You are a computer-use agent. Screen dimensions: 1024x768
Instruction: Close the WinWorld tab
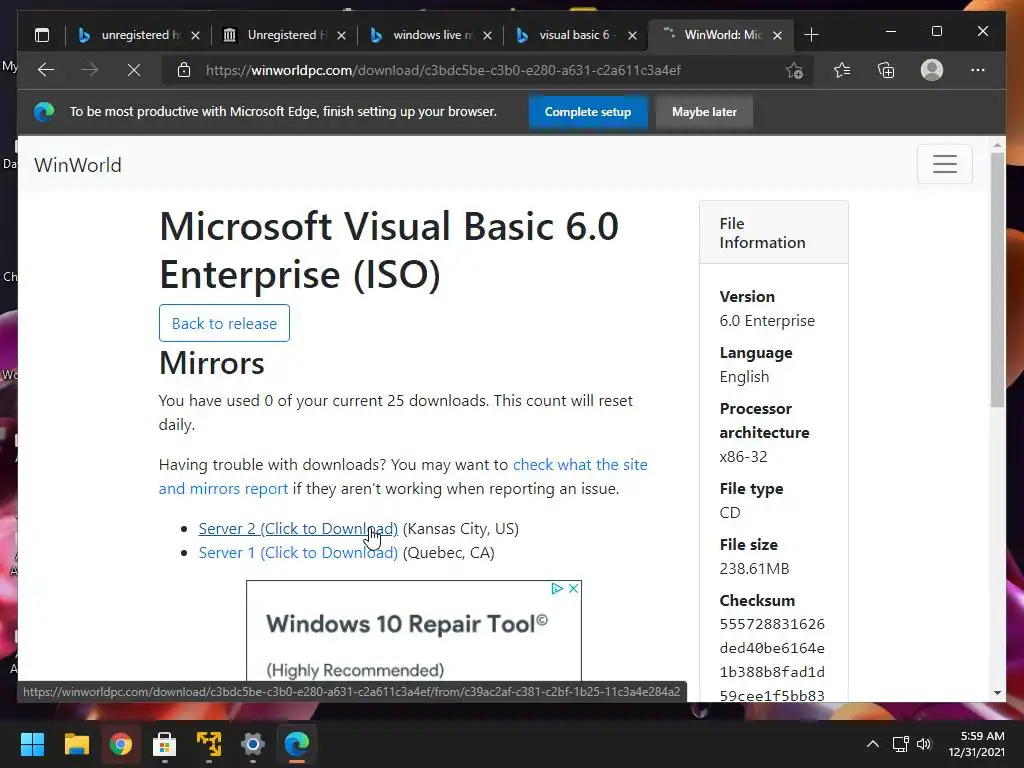(777, 35)
